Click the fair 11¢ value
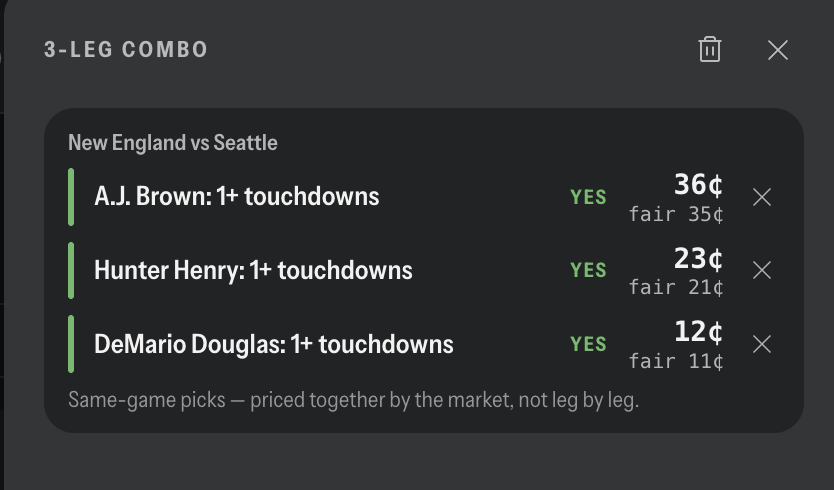 click(676, 362)
